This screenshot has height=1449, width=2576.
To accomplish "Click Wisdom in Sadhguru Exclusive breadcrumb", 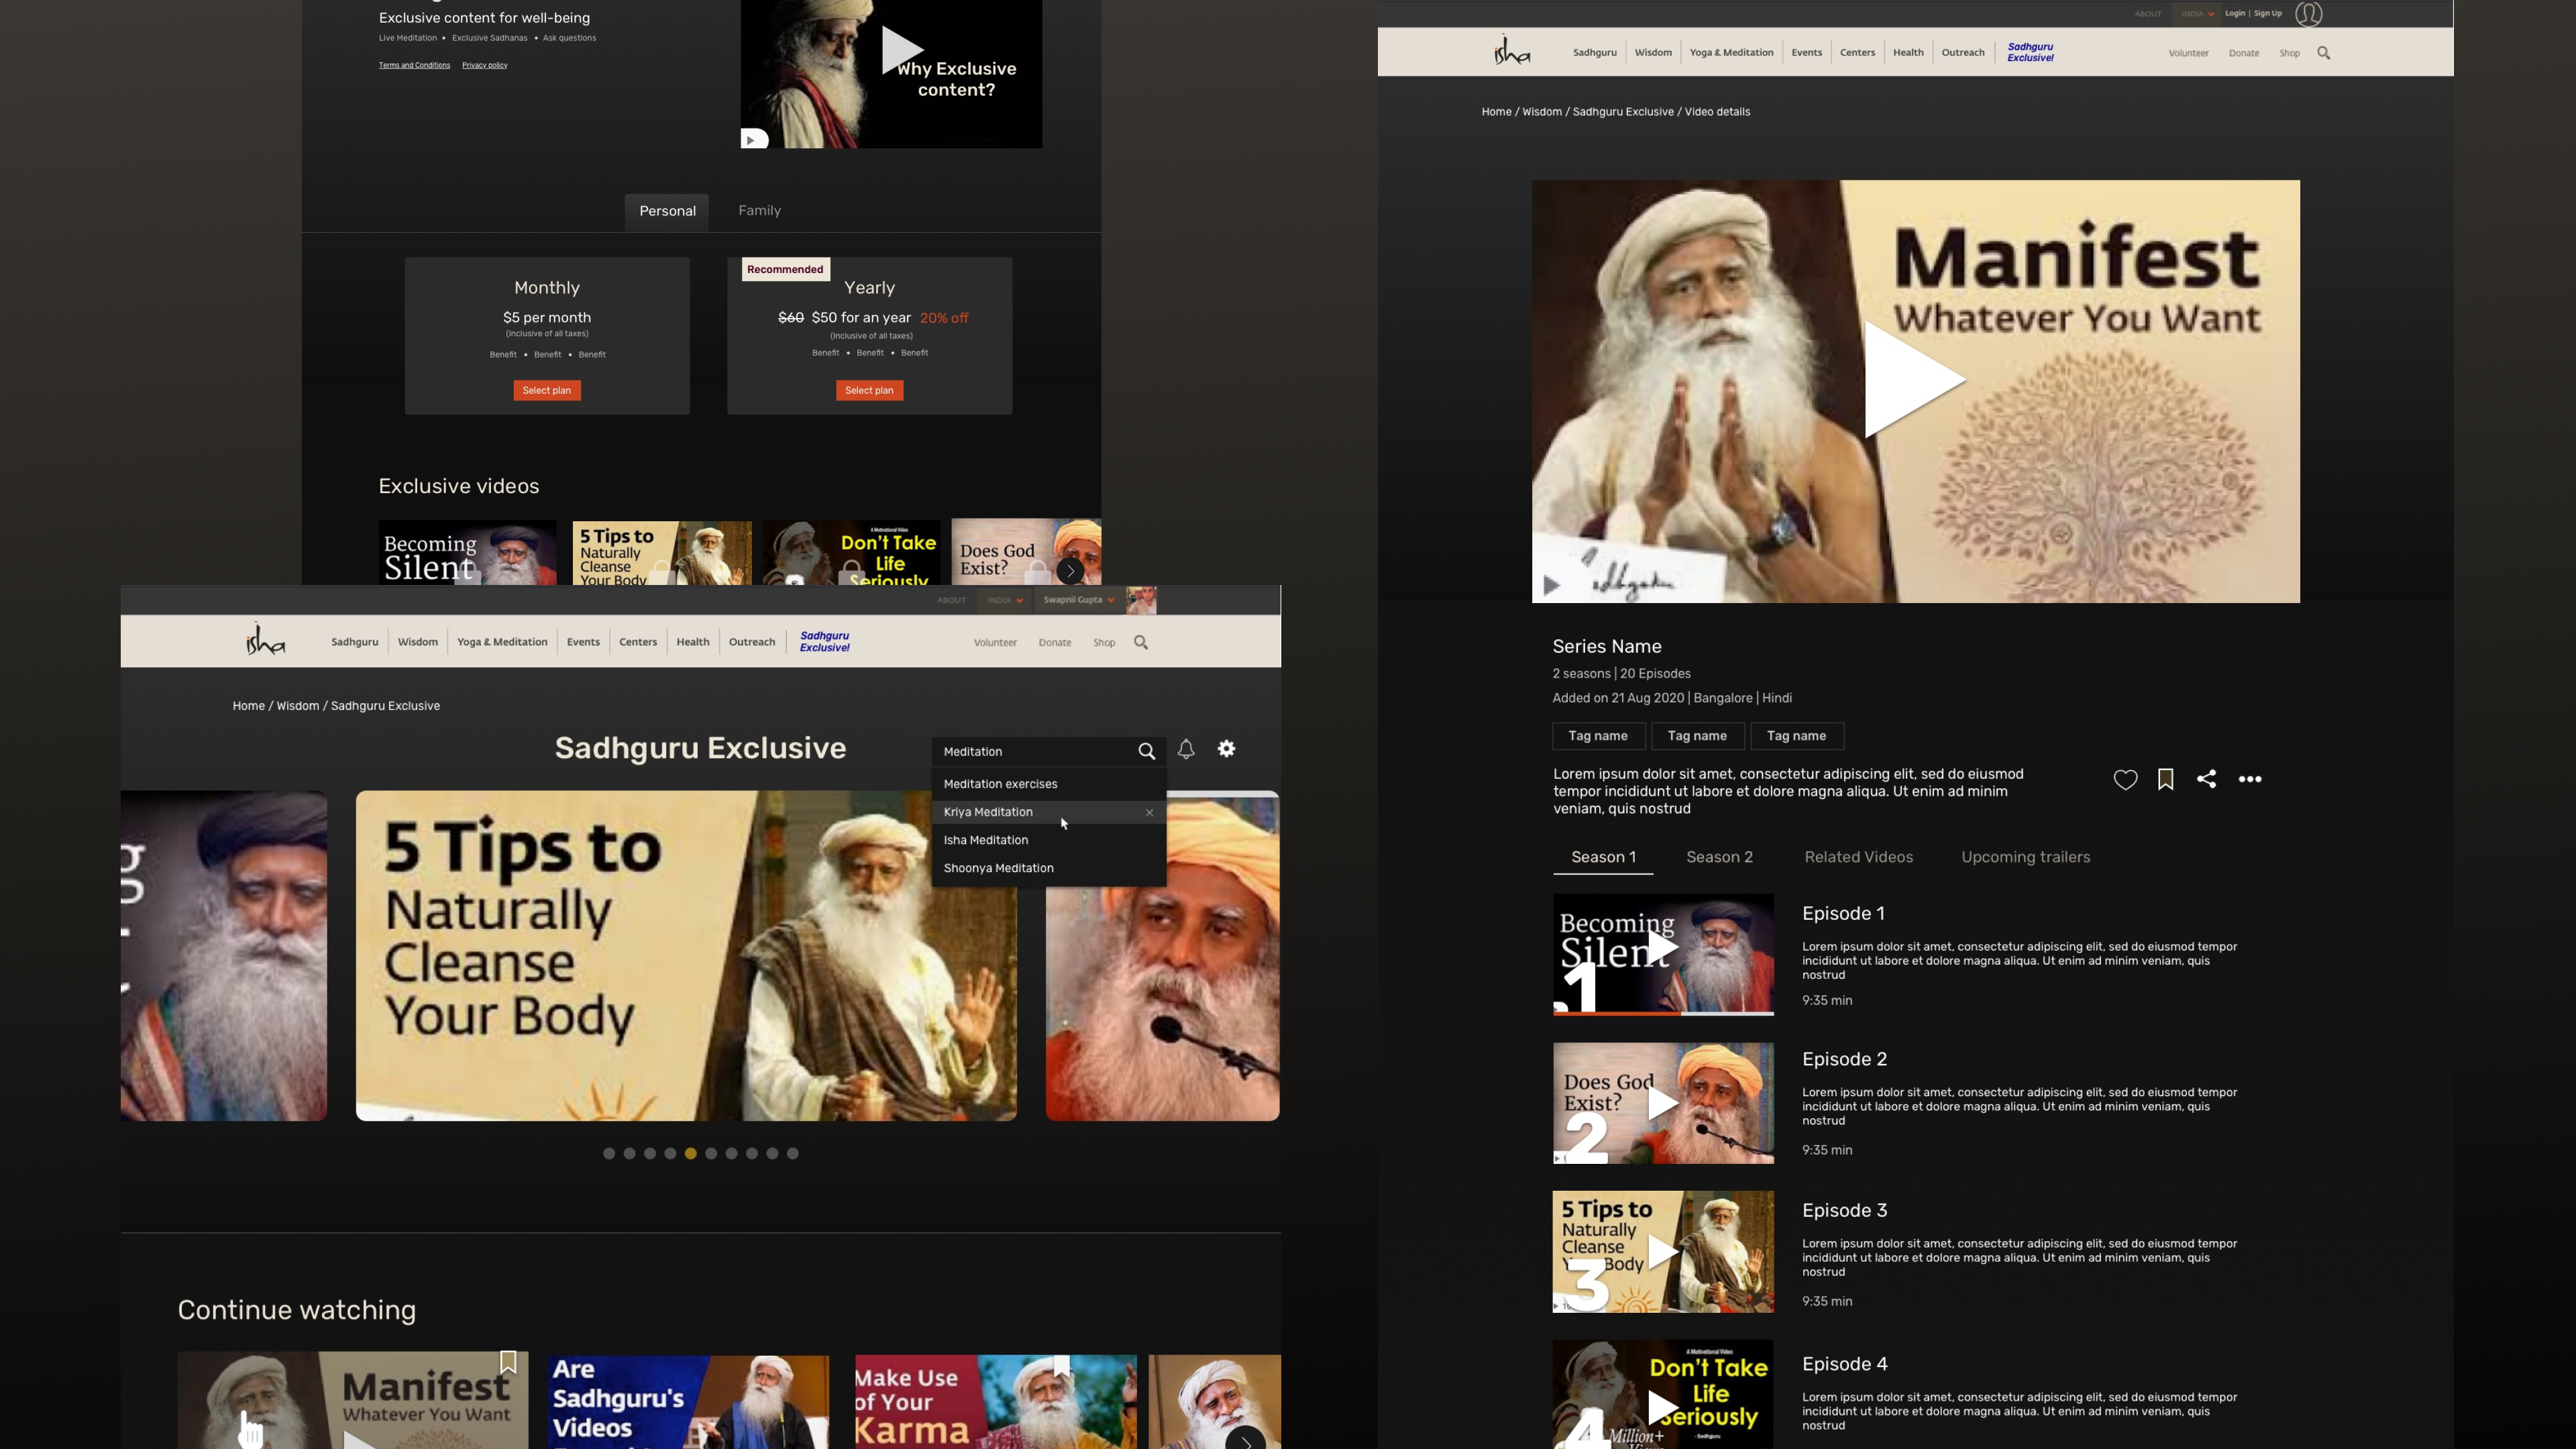I will [297, 706].
